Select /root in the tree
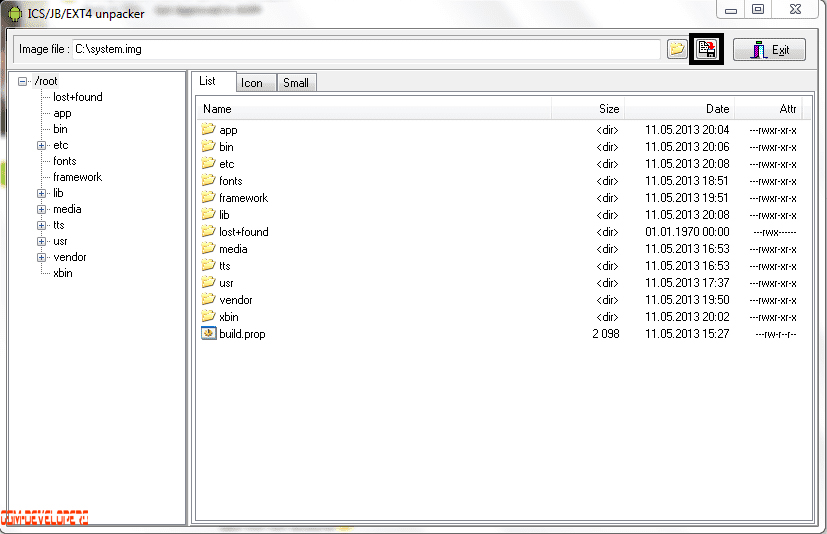Image resolution: width=827 pixels, height=534 pixels. click(x=46, y=81)
